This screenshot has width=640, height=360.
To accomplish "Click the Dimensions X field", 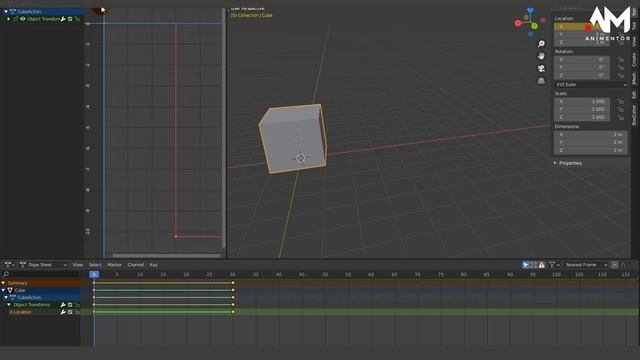I will (x=590, y=134).
